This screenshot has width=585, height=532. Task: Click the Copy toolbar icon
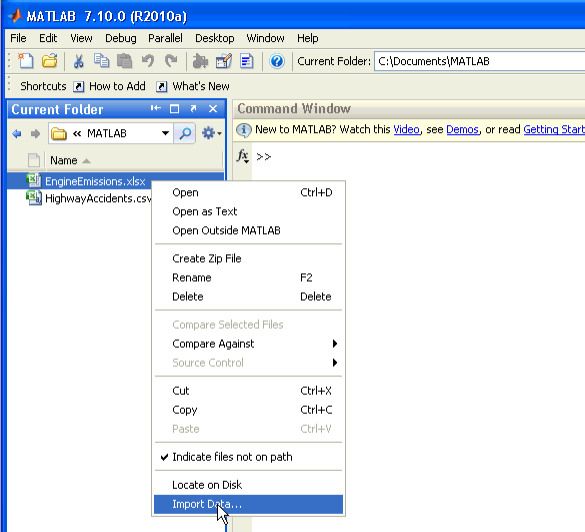point(101,61)
